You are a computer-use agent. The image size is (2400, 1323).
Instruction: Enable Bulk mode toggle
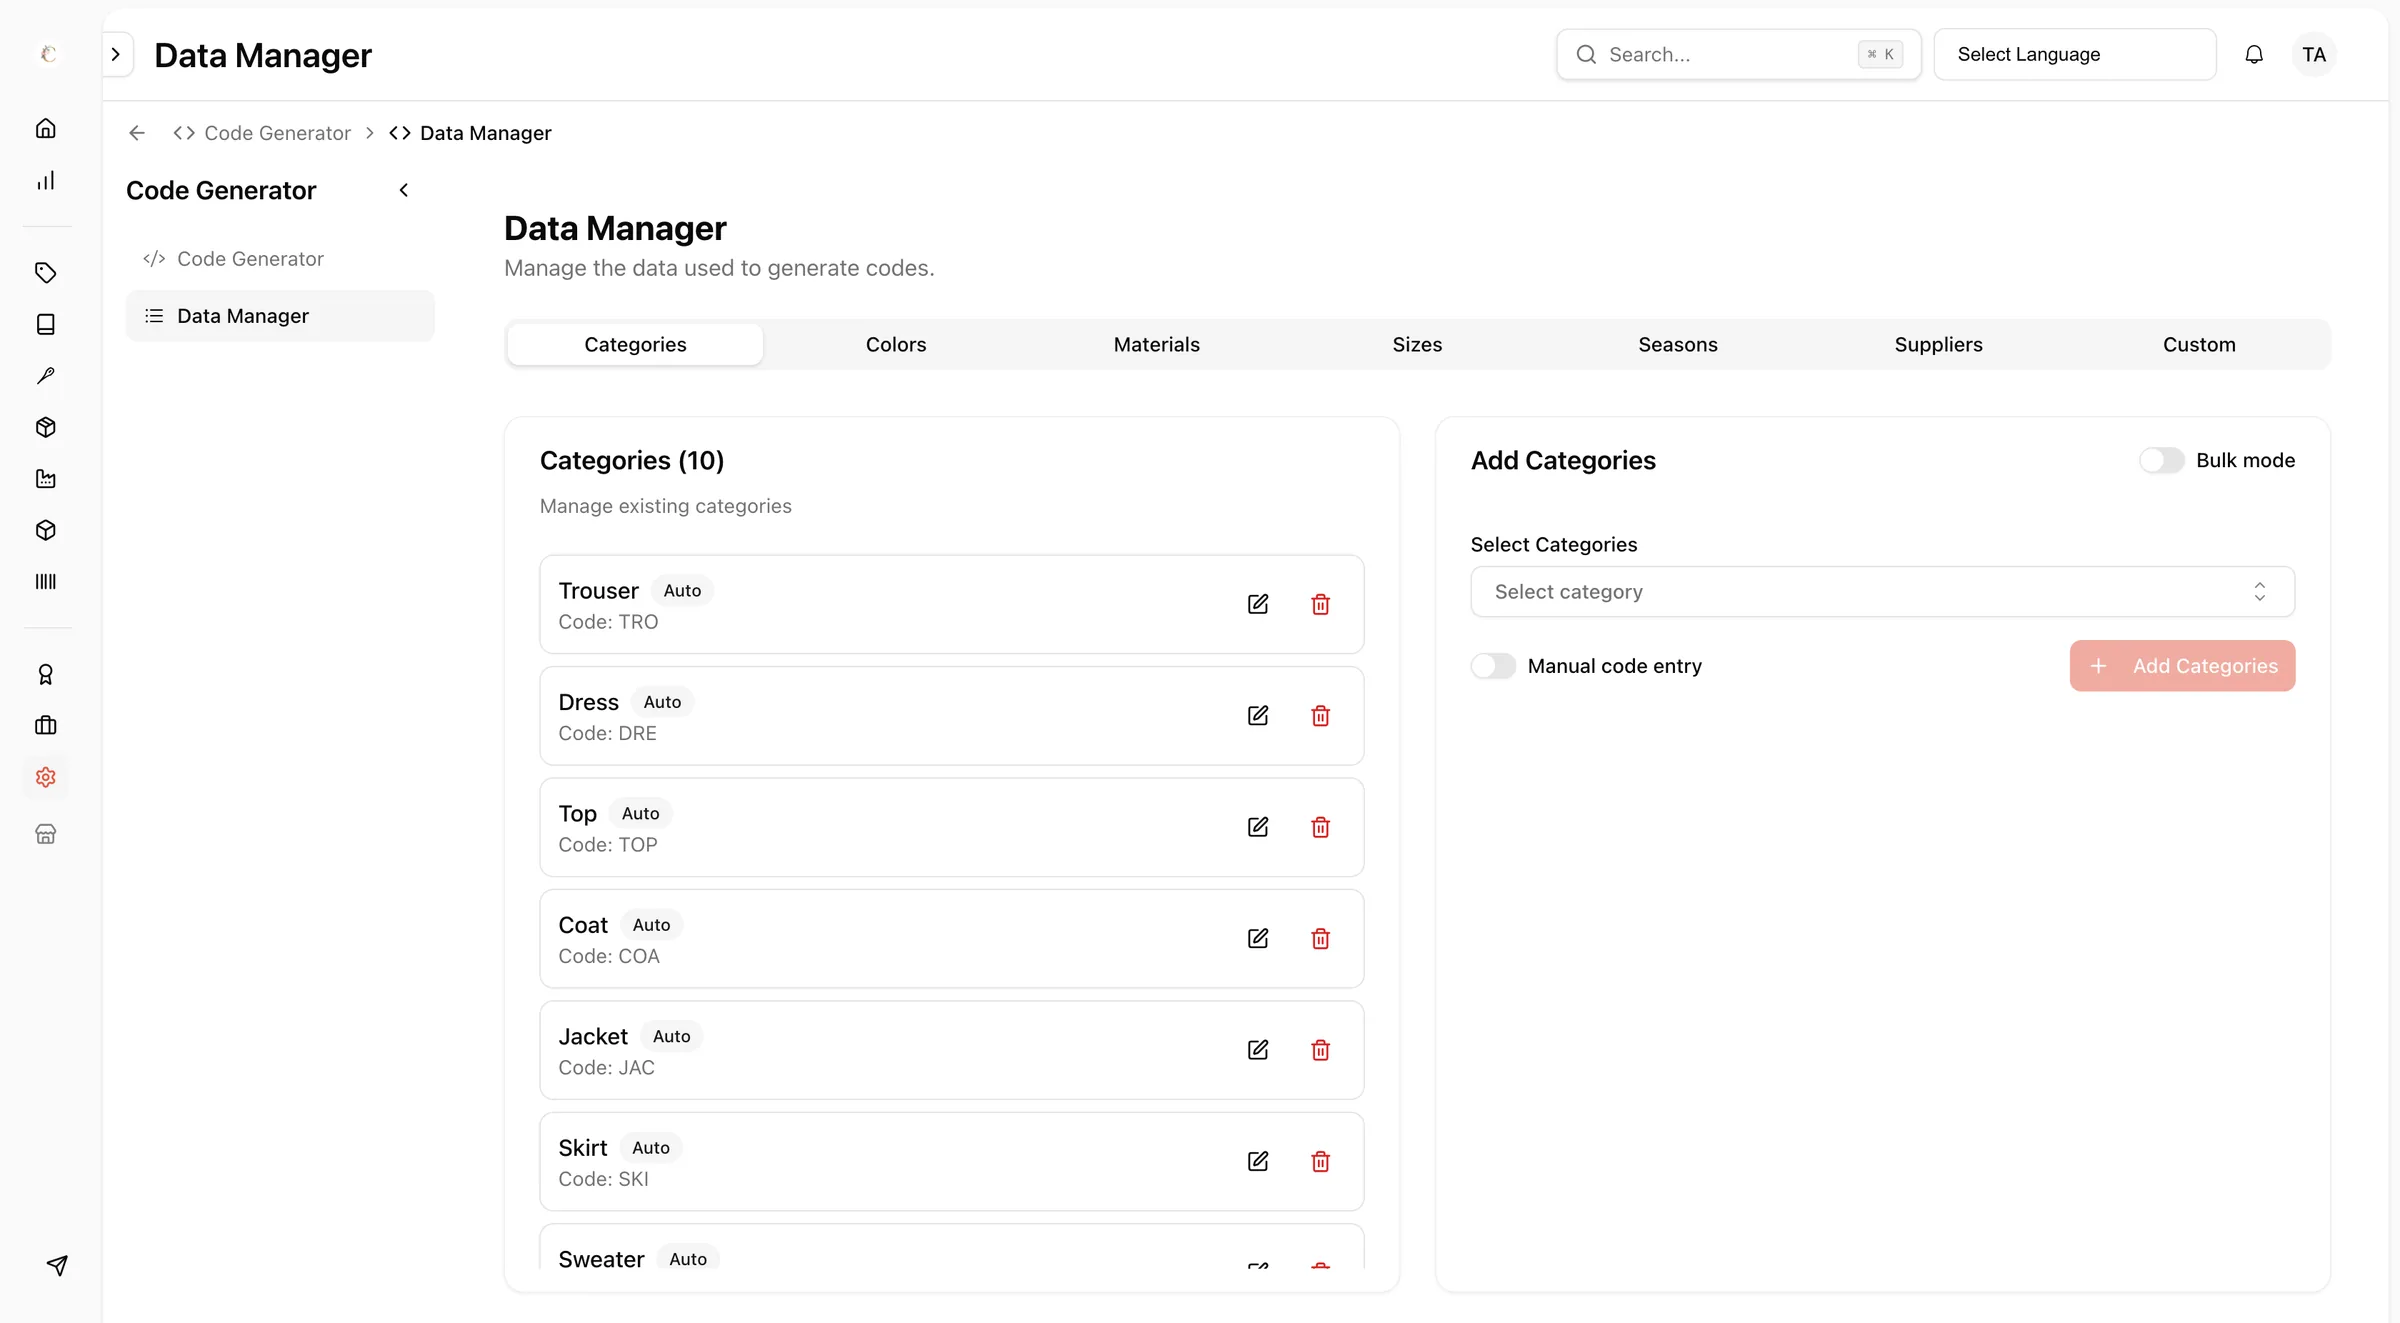coord(2162,460)
